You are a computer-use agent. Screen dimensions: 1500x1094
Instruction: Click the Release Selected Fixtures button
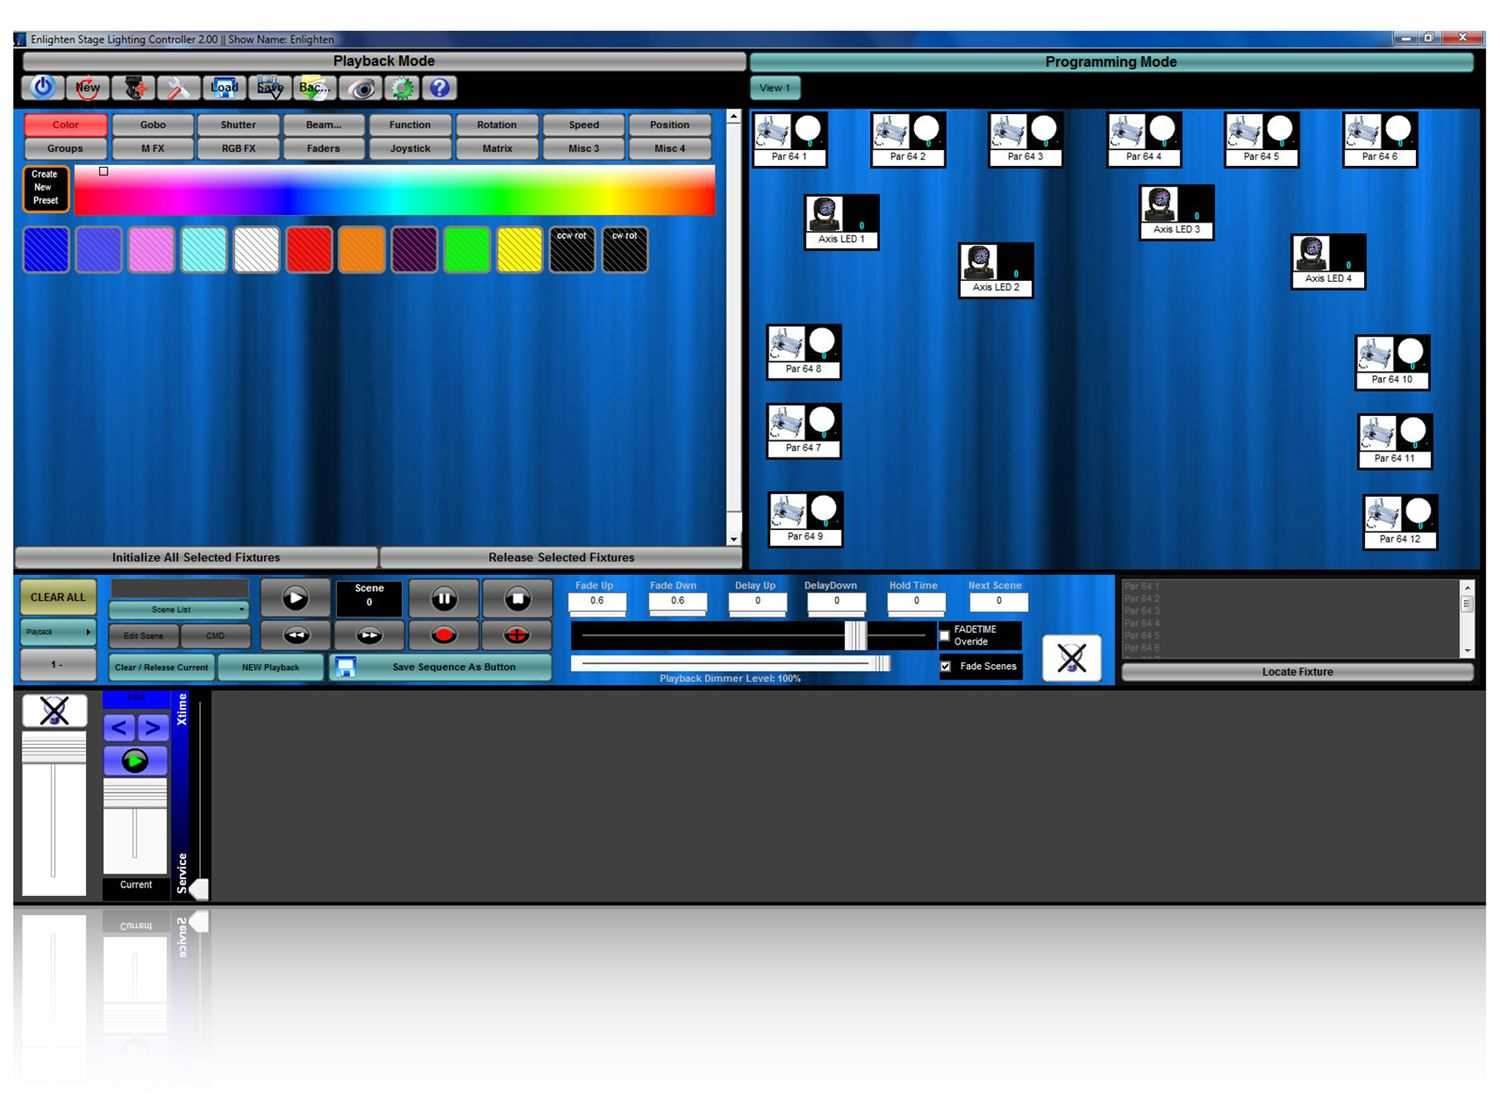point(561,557)
